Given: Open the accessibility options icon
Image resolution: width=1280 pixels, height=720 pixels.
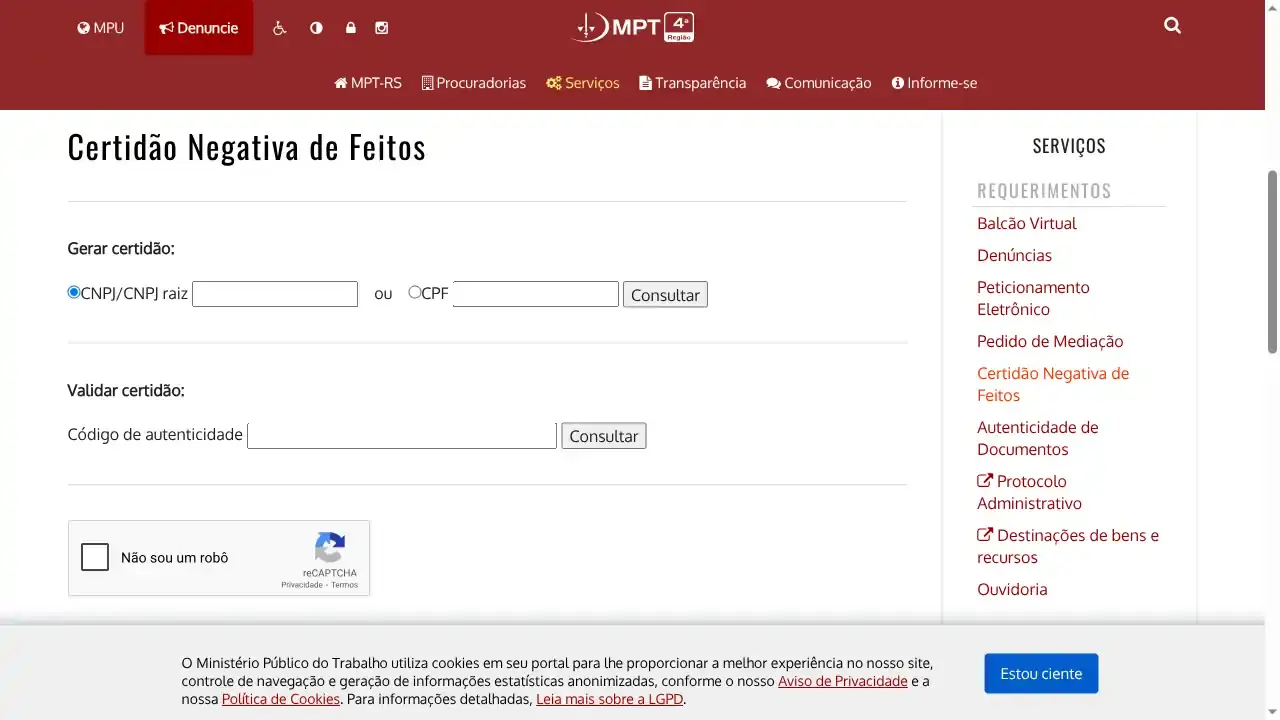Looking at the screenshot, I should [279, 27].
